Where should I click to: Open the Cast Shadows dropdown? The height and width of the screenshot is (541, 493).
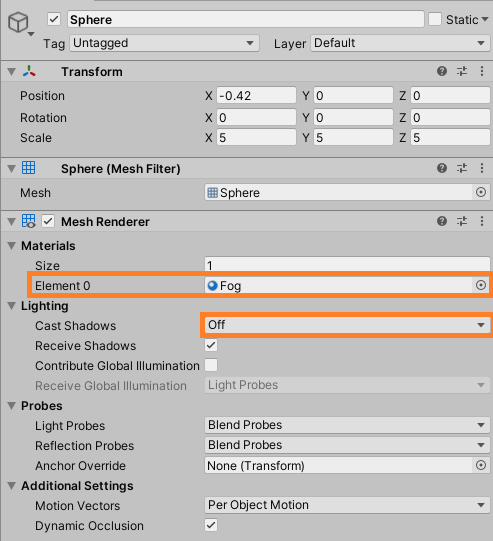pyautogui.click(x=347, y=325)
